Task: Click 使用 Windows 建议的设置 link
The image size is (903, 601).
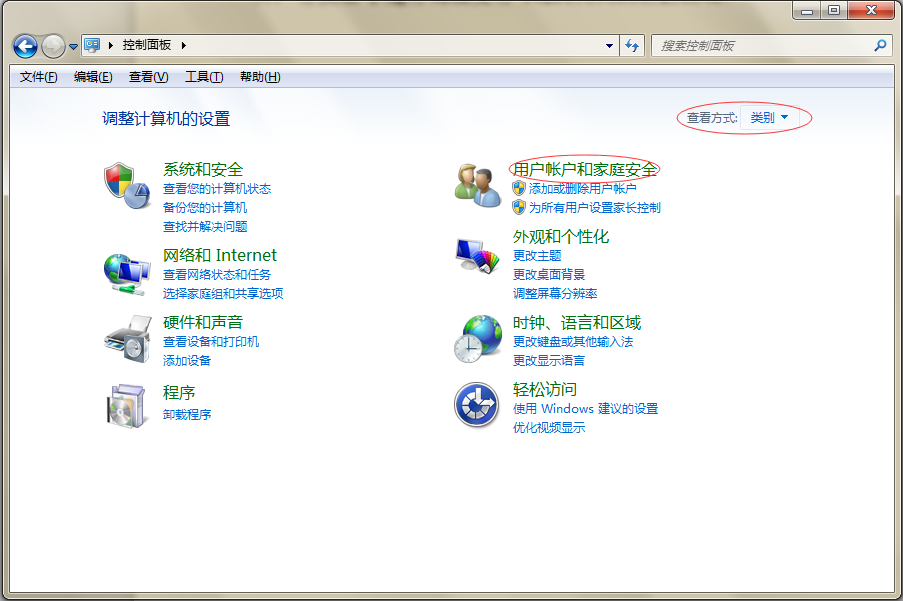Action: pyautogui.click(x=586, y=409)
